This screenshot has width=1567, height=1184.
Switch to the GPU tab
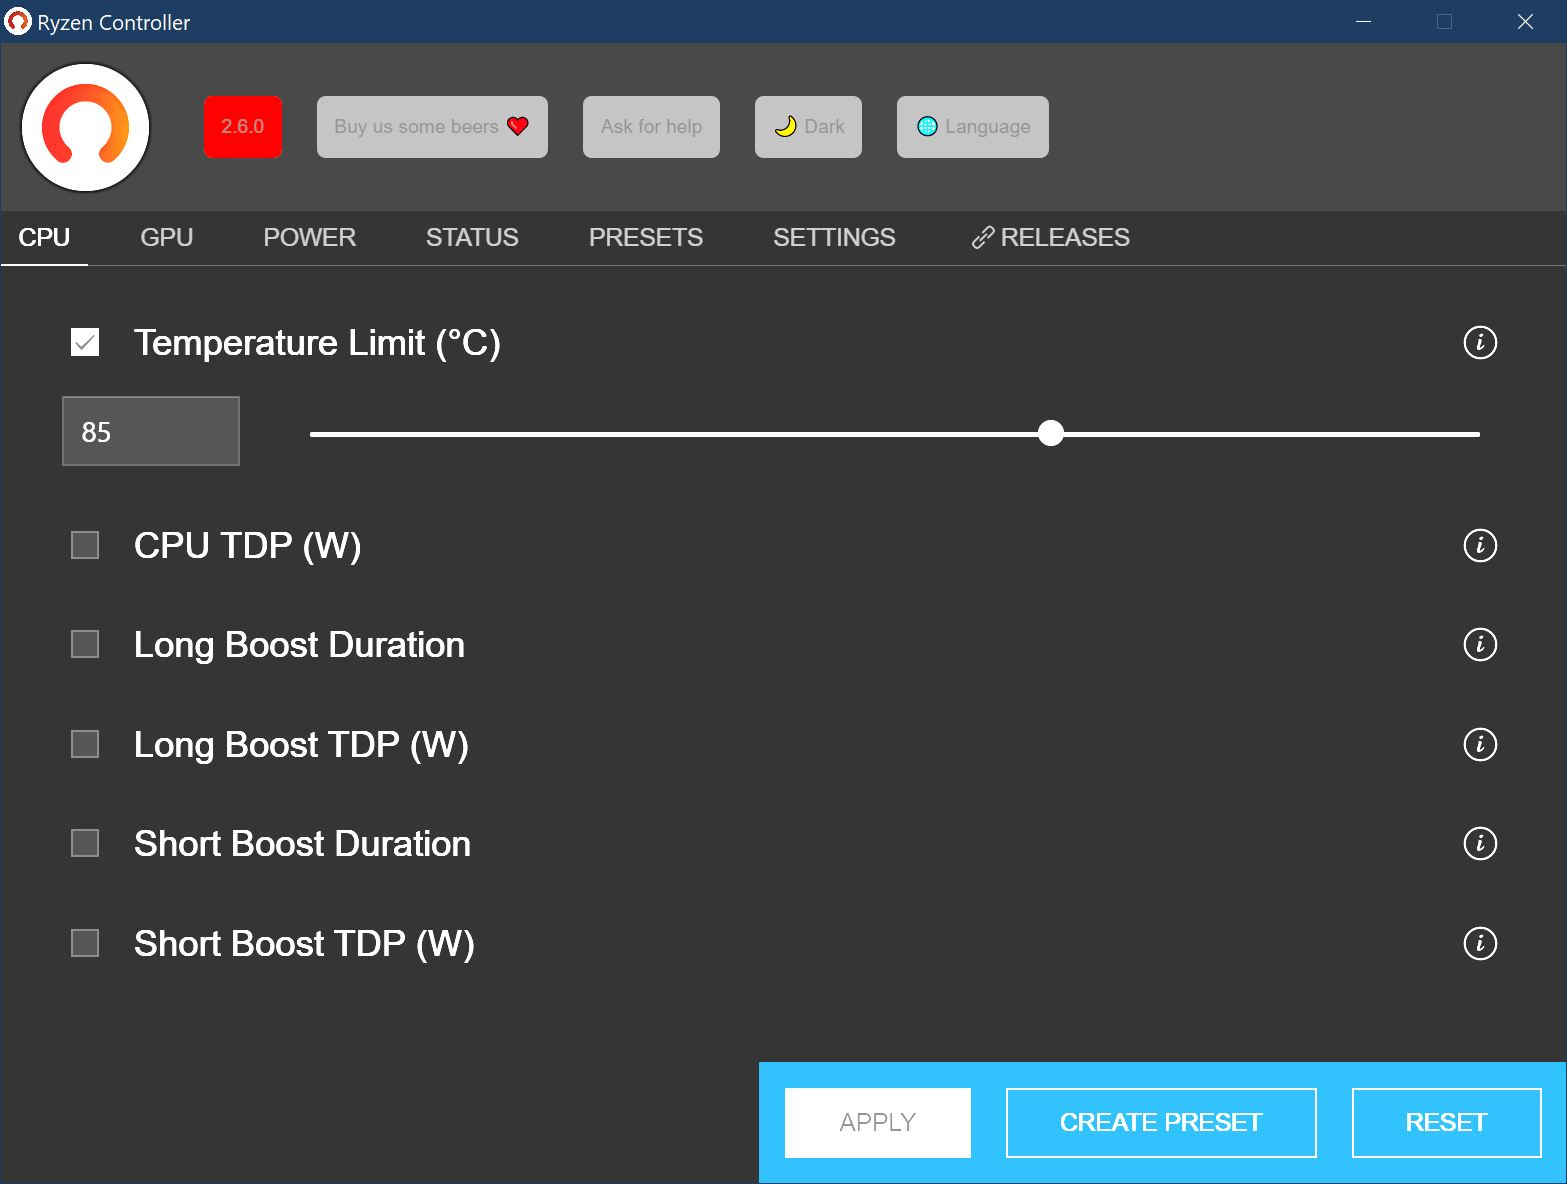coord(167,238)
